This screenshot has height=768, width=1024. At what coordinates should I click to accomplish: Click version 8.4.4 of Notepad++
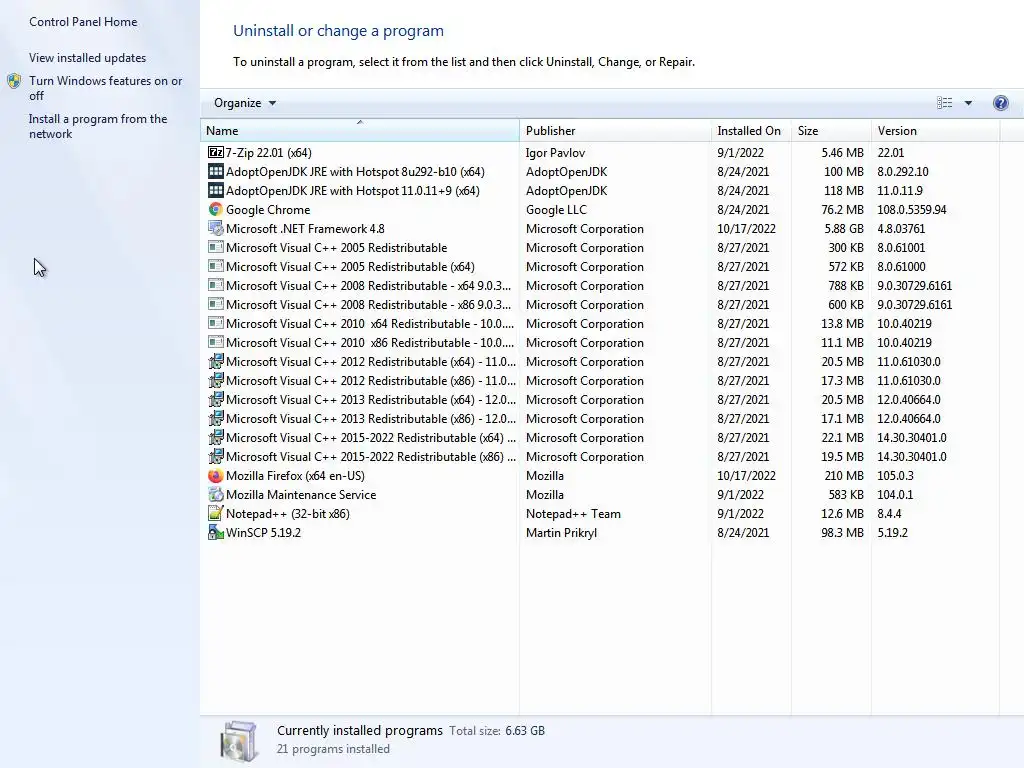(x=889, y=513)
